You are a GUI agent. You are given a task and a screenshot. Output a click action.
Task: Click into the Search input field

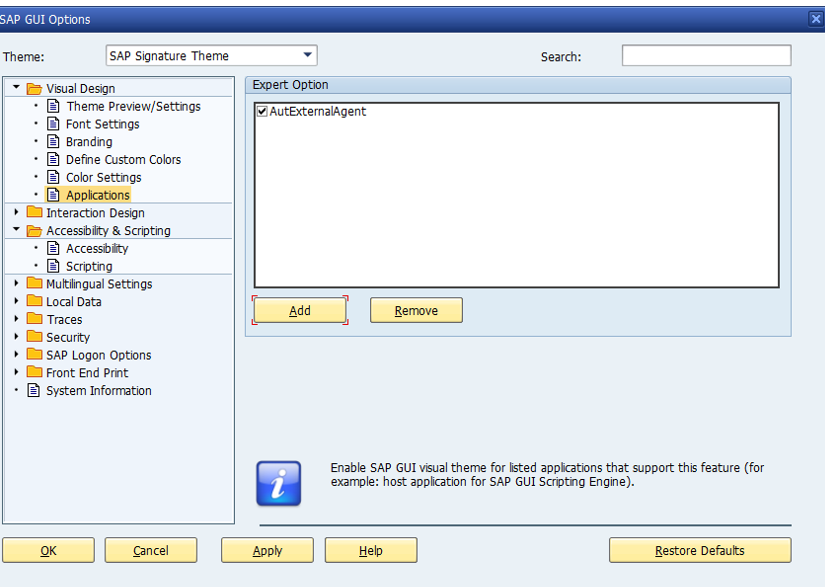(x=706, y=55)
